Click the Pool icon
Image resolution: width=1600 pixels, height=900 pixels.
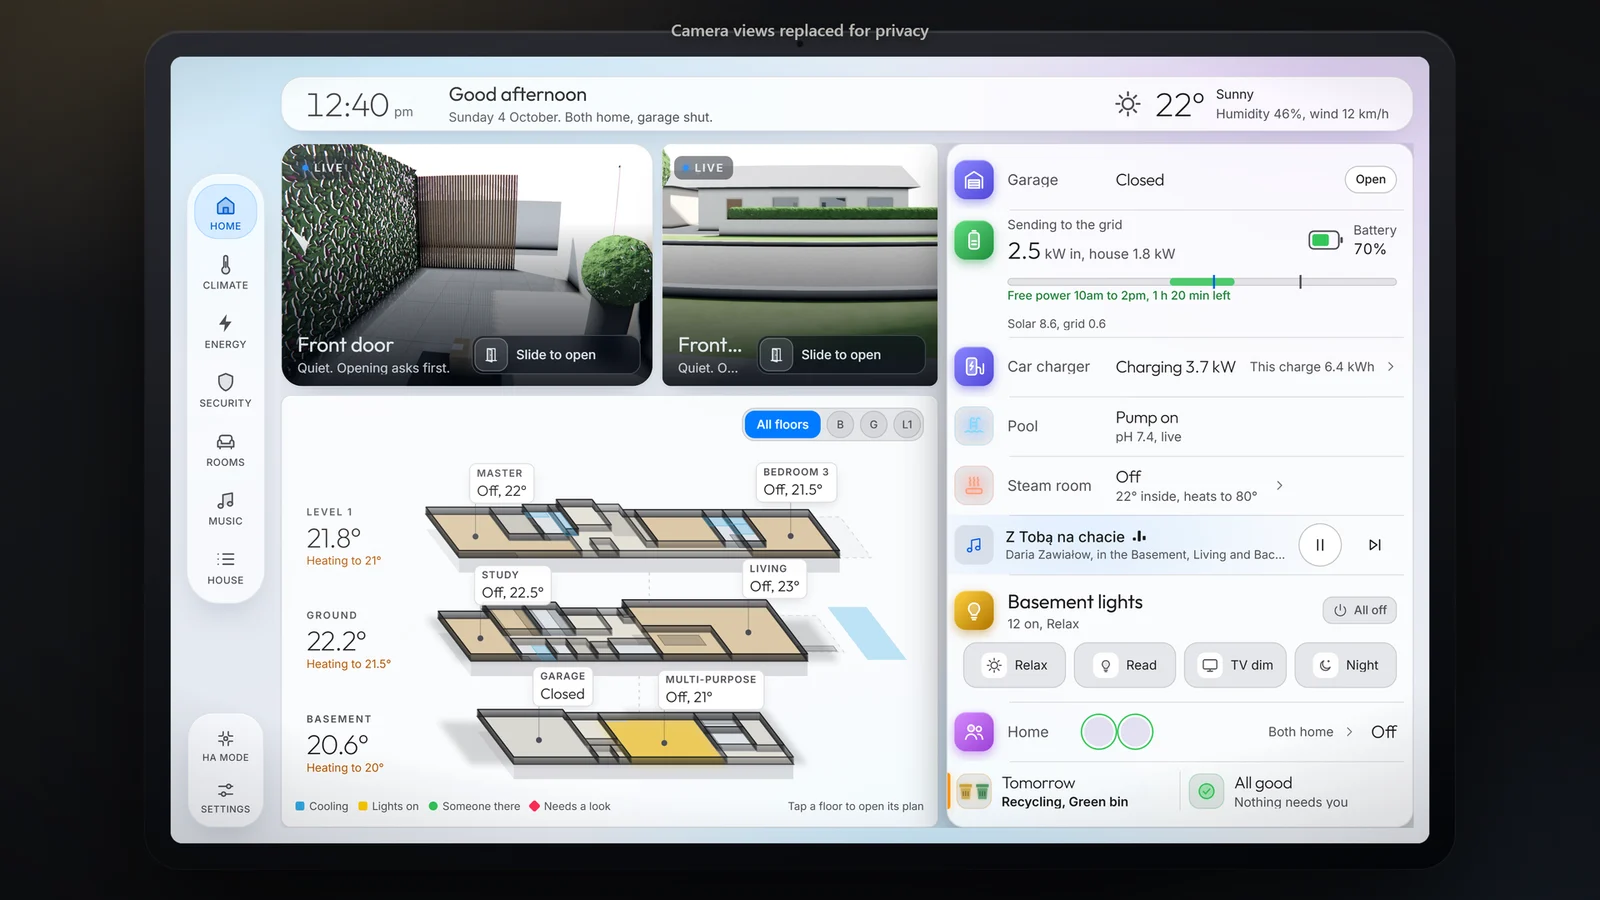click(x=974, y=426)
